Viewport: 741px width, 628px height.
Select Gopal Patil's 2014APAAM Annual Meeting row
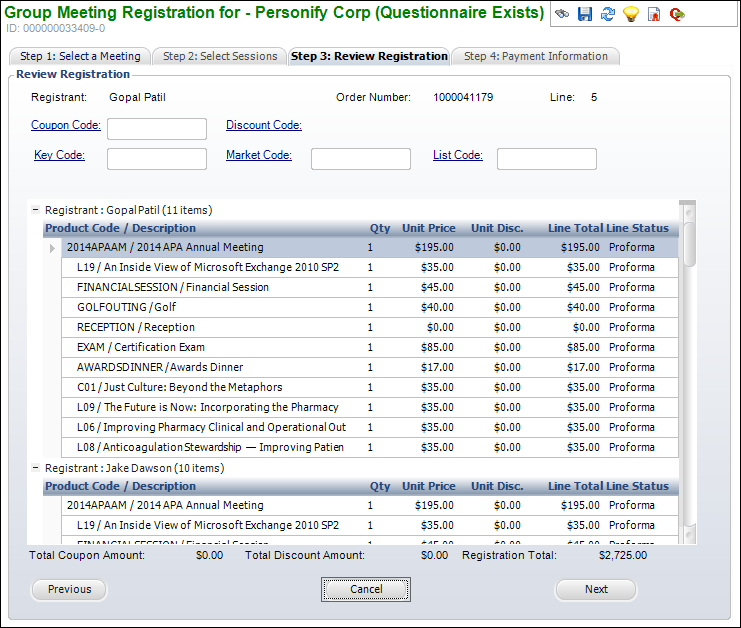click(x=370, y=248)
